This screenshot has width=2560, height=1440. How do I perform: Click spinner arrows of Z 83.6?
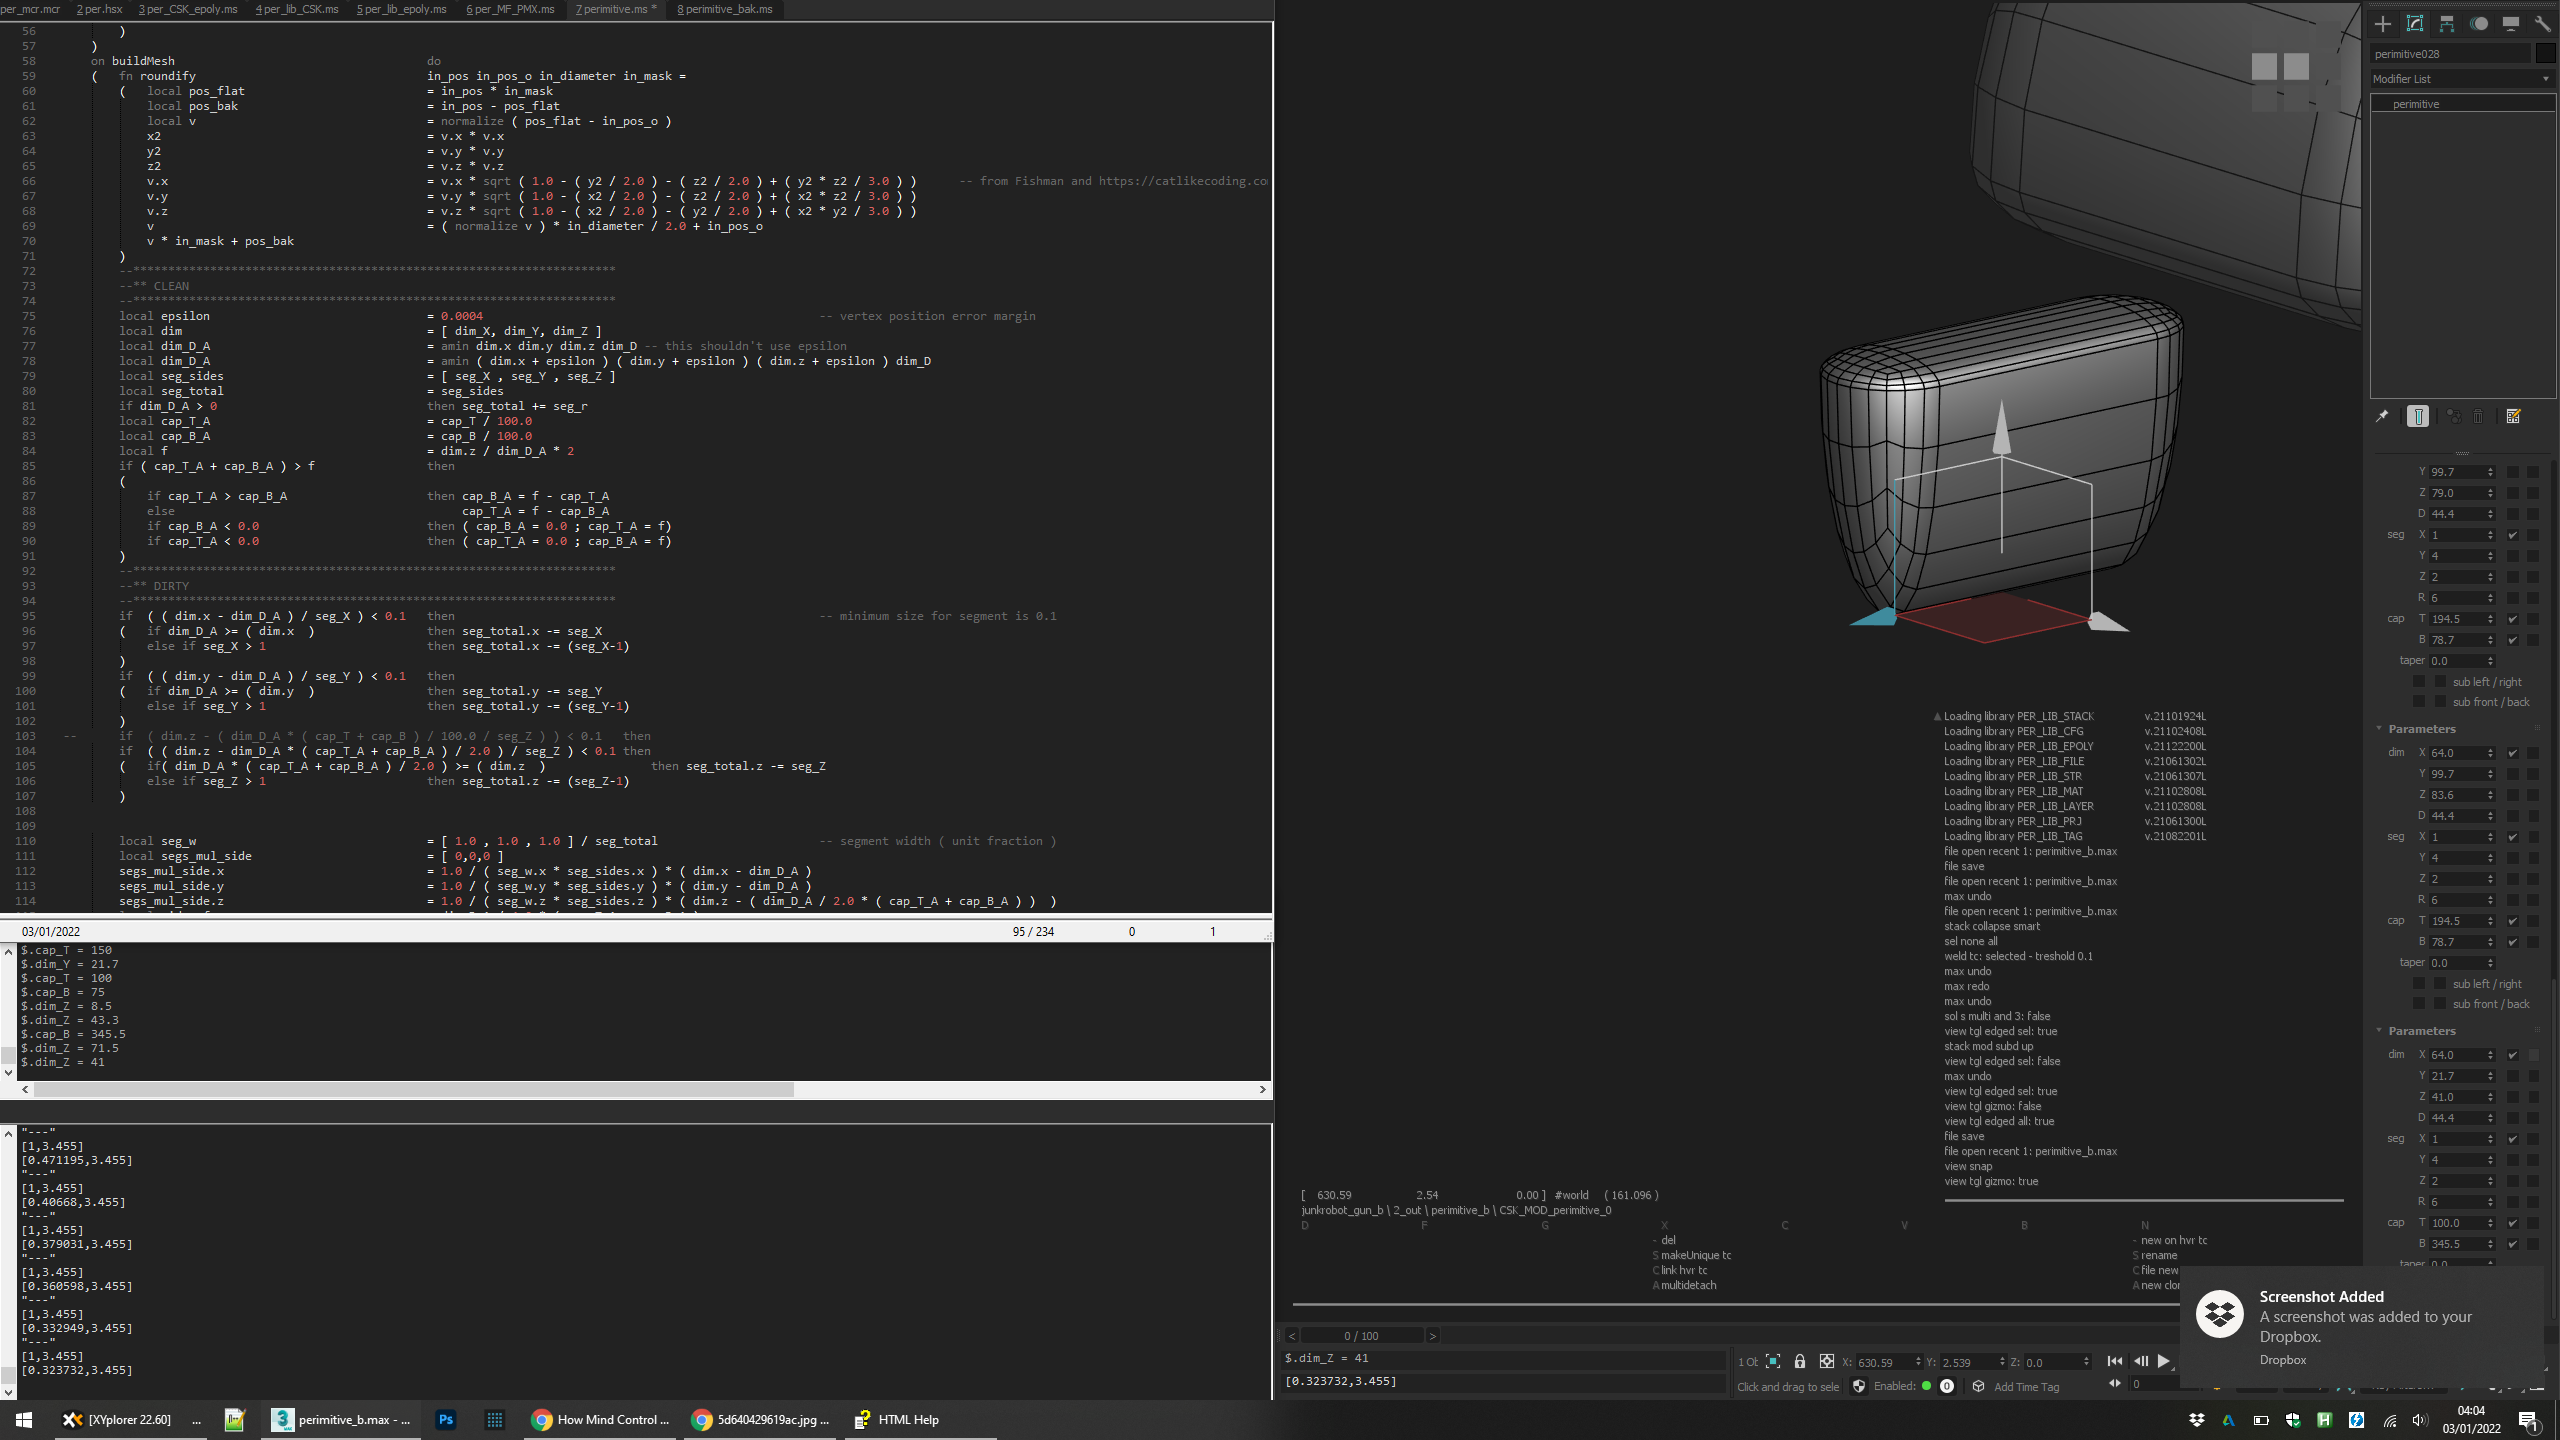coord(2490,795)
